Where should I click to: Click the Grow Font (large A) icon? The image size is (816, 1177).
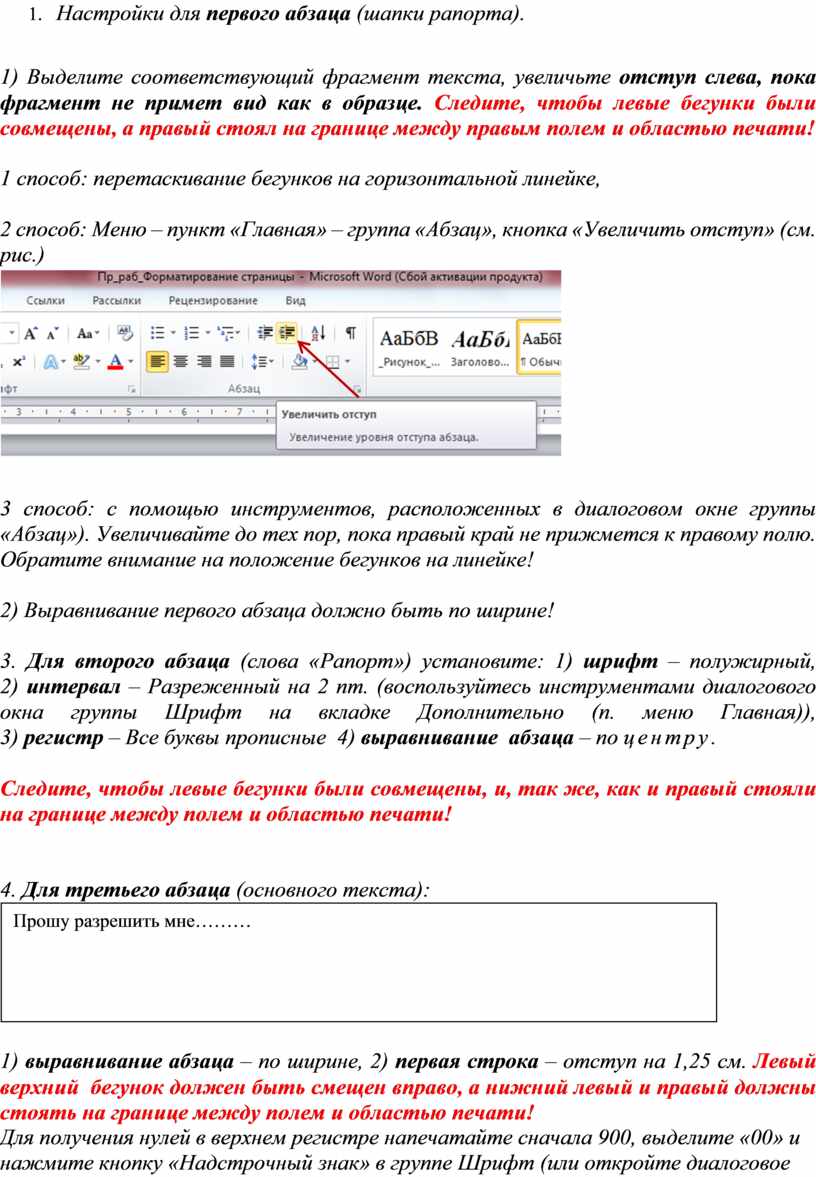click(x=31, y=333)
